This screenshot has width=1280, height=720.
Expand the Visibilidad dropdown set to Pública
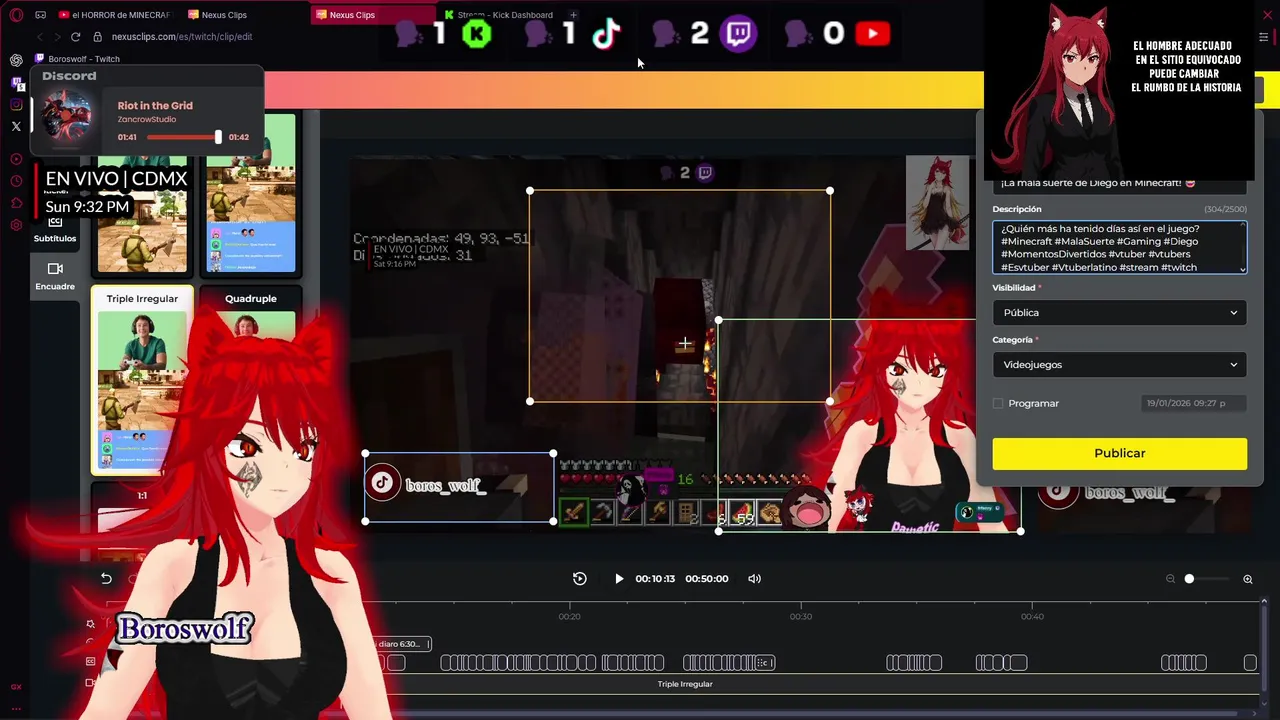1119,312
